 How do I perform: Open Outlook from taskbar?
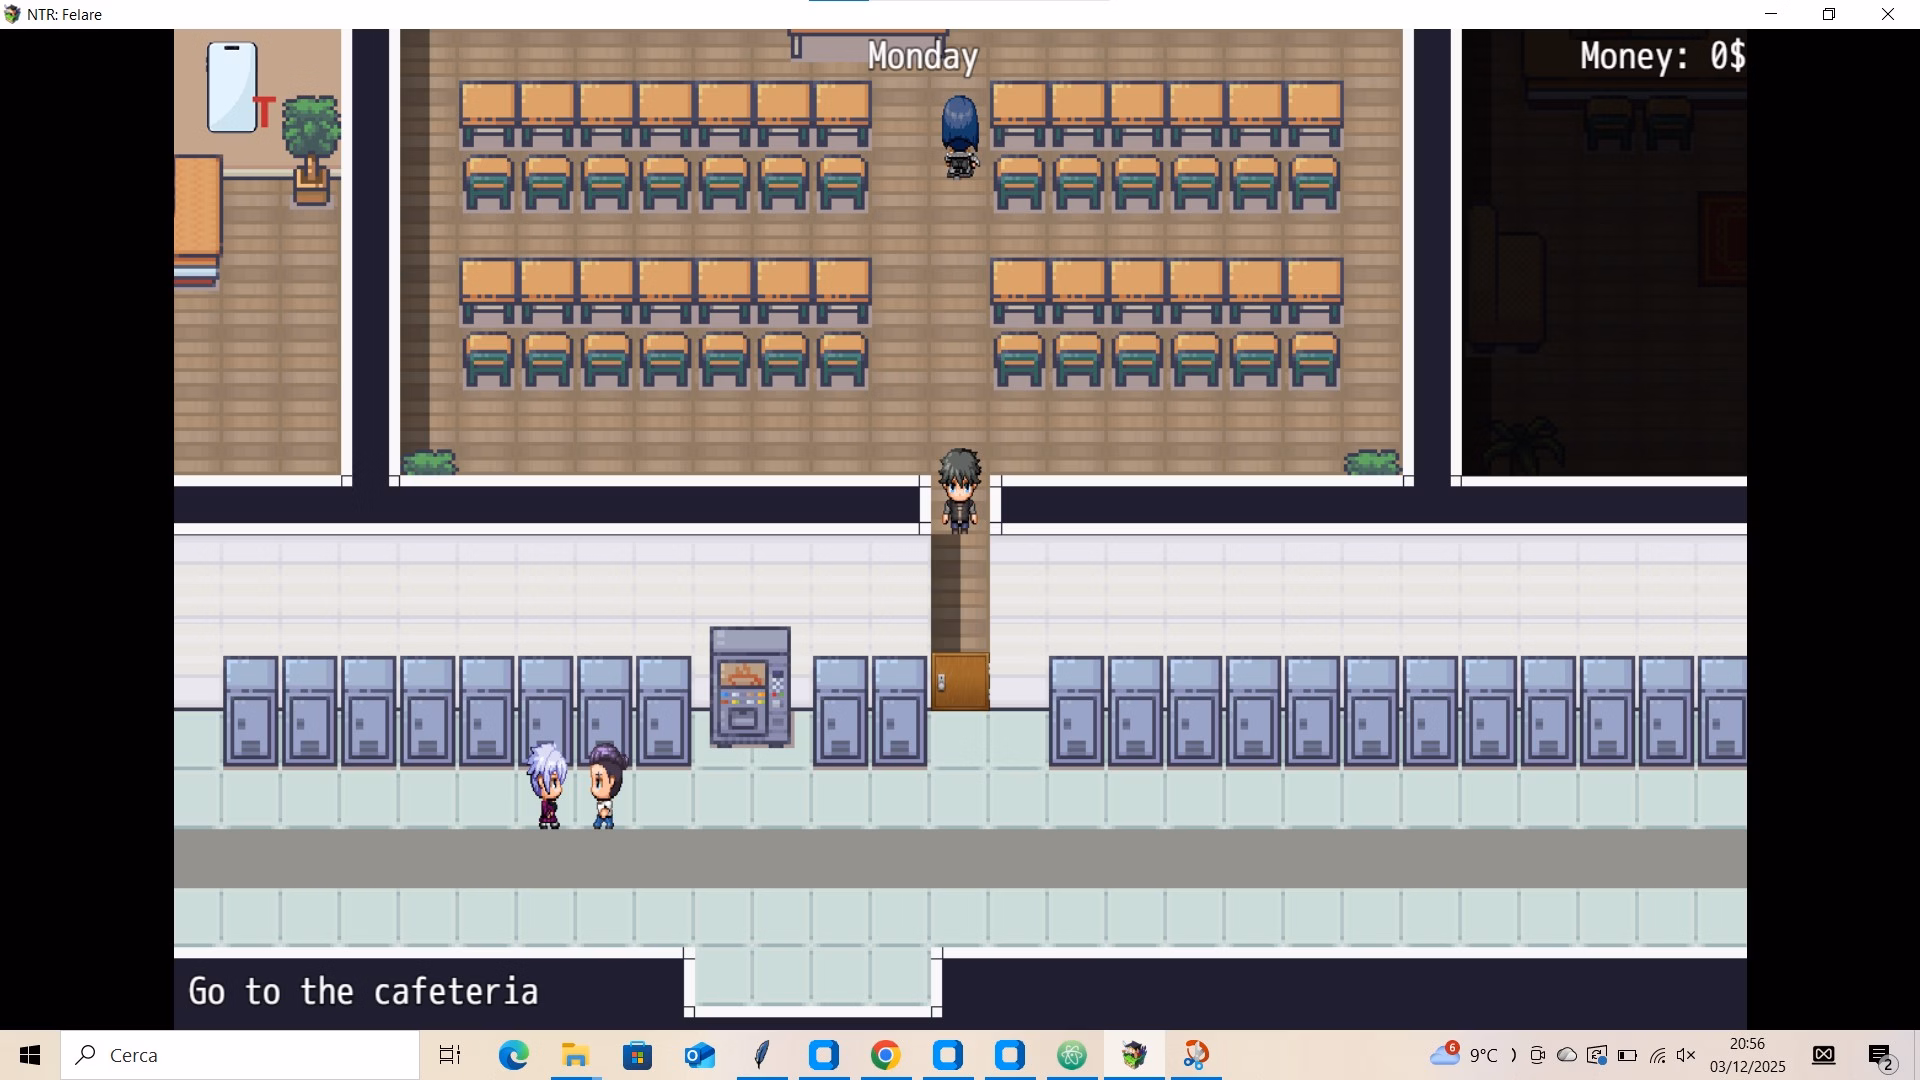[699, 1055]
